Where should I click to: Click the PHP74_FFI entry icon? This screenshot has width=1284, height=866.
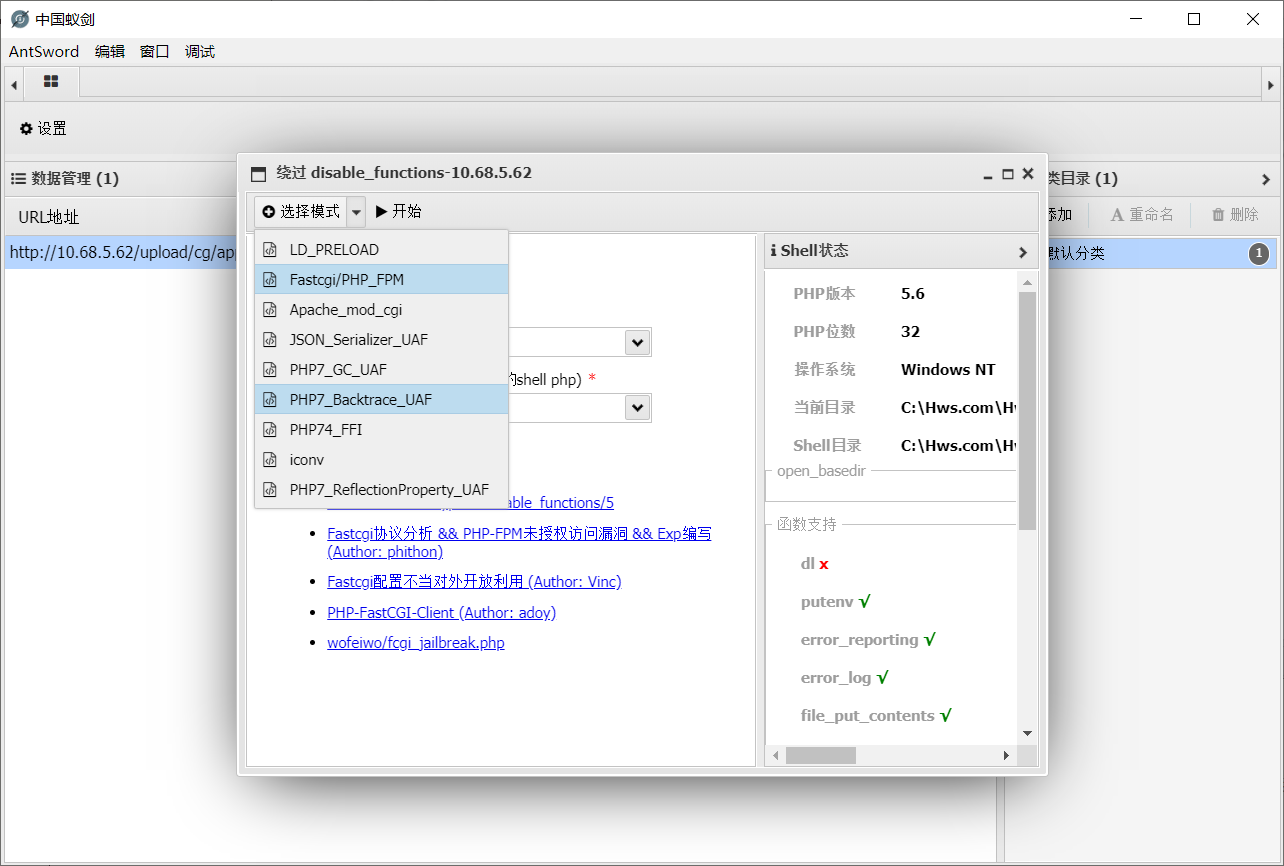[x=269, y=430]
